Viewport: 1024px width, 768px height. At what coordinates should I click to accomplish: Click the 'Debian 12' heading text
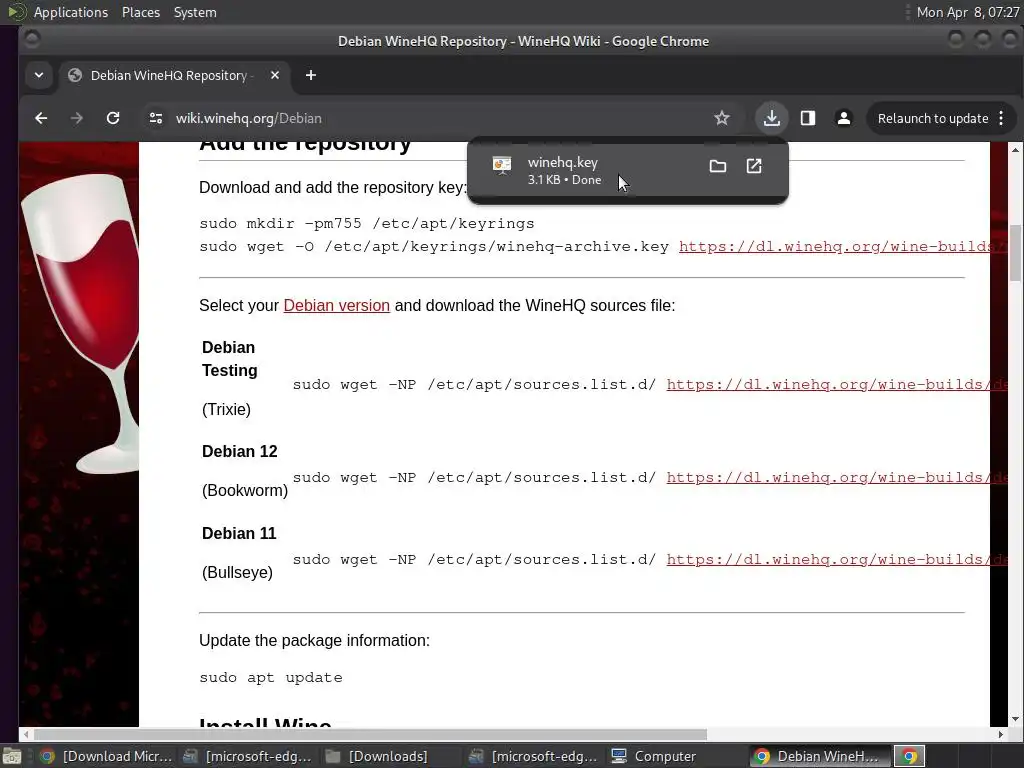240,451
